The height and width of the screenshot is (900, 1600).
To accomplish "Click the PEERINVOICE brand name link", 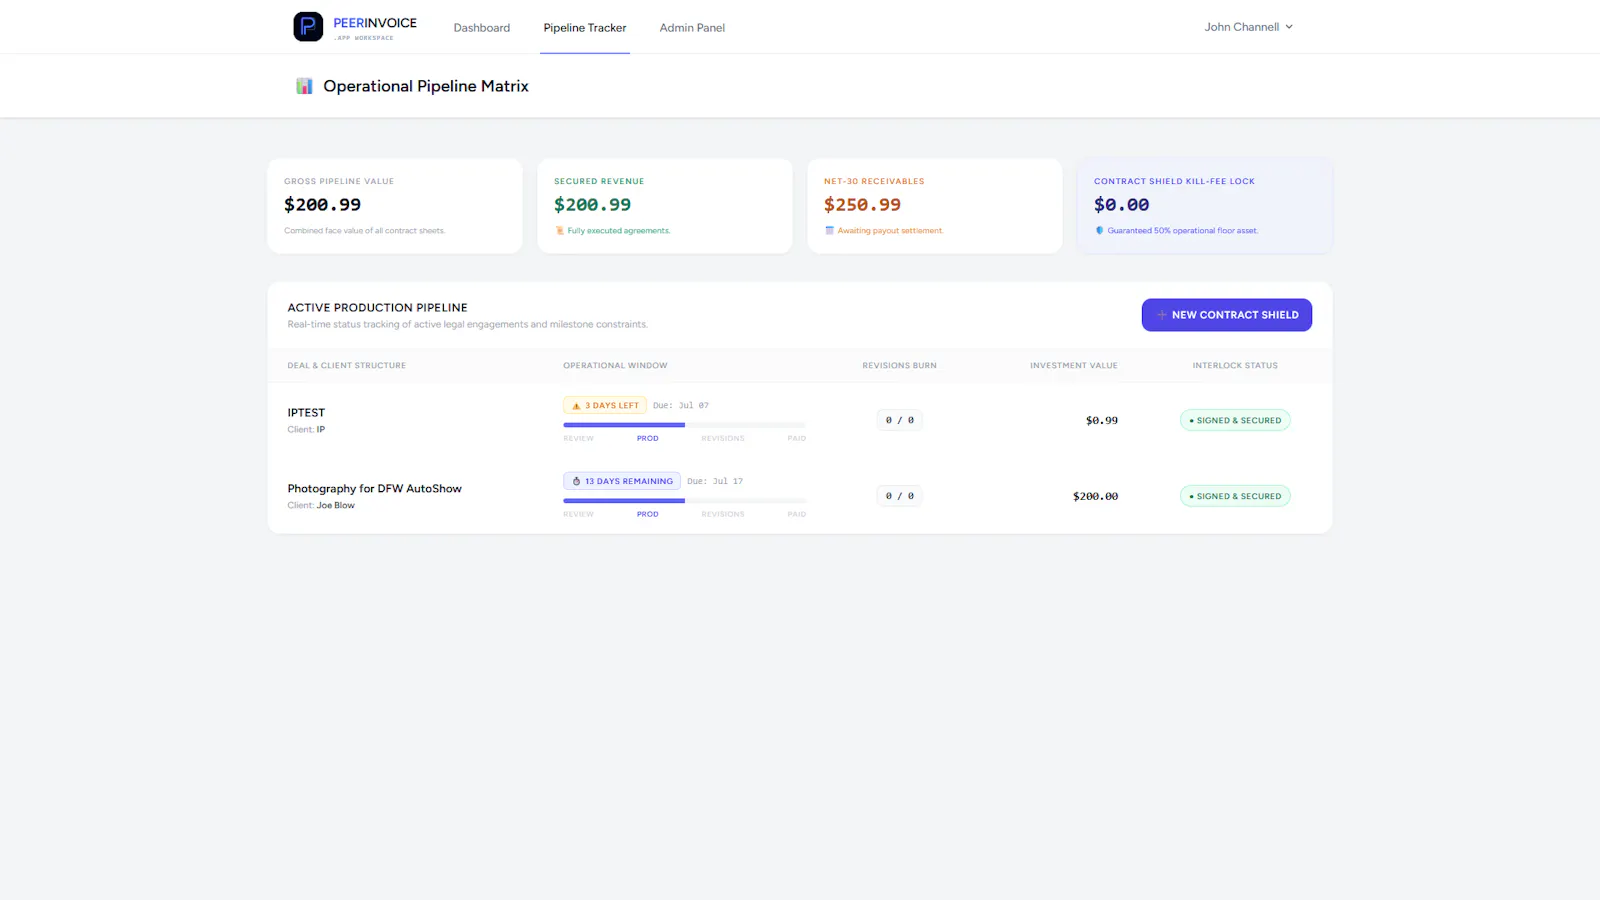I will pyautogui.click(x=375, y=23).
